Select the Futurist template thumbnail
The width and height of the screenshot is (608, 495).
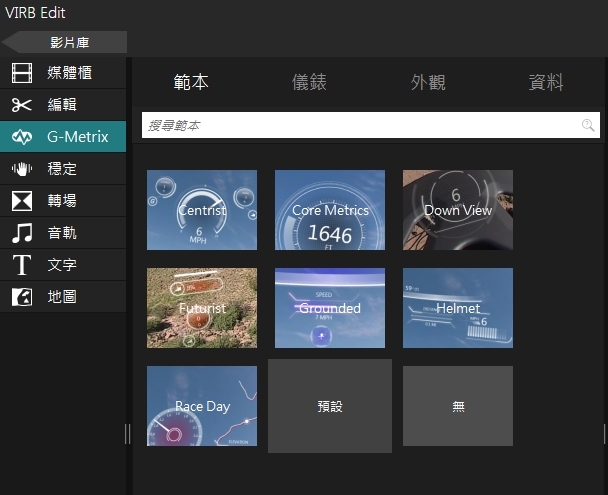202,308
